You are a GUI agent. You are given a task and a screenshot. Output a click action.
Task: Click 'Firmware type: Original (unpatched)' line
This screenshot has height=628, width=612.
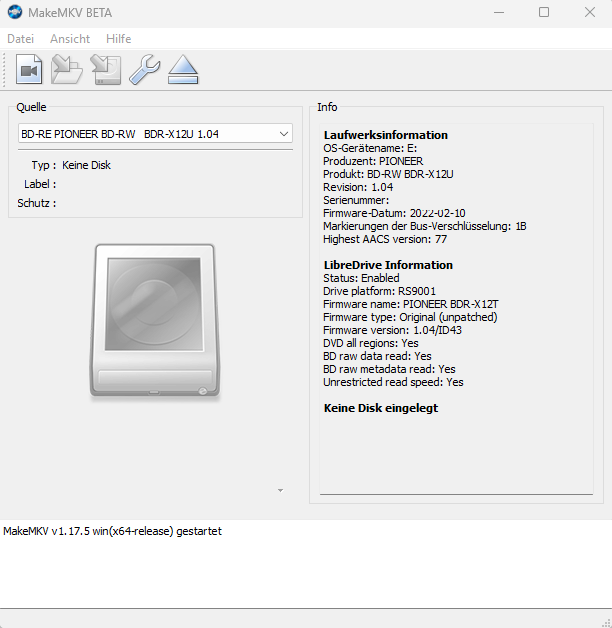[x=410, y=317]
